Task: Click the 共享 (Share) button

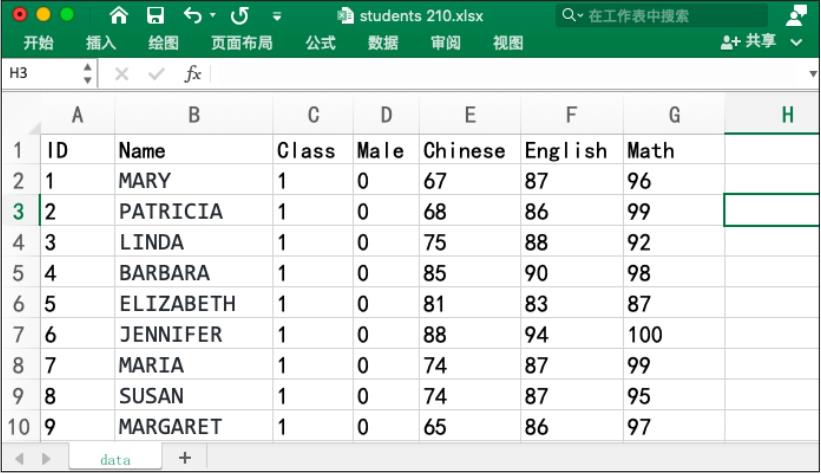Action: click(750, 42)
